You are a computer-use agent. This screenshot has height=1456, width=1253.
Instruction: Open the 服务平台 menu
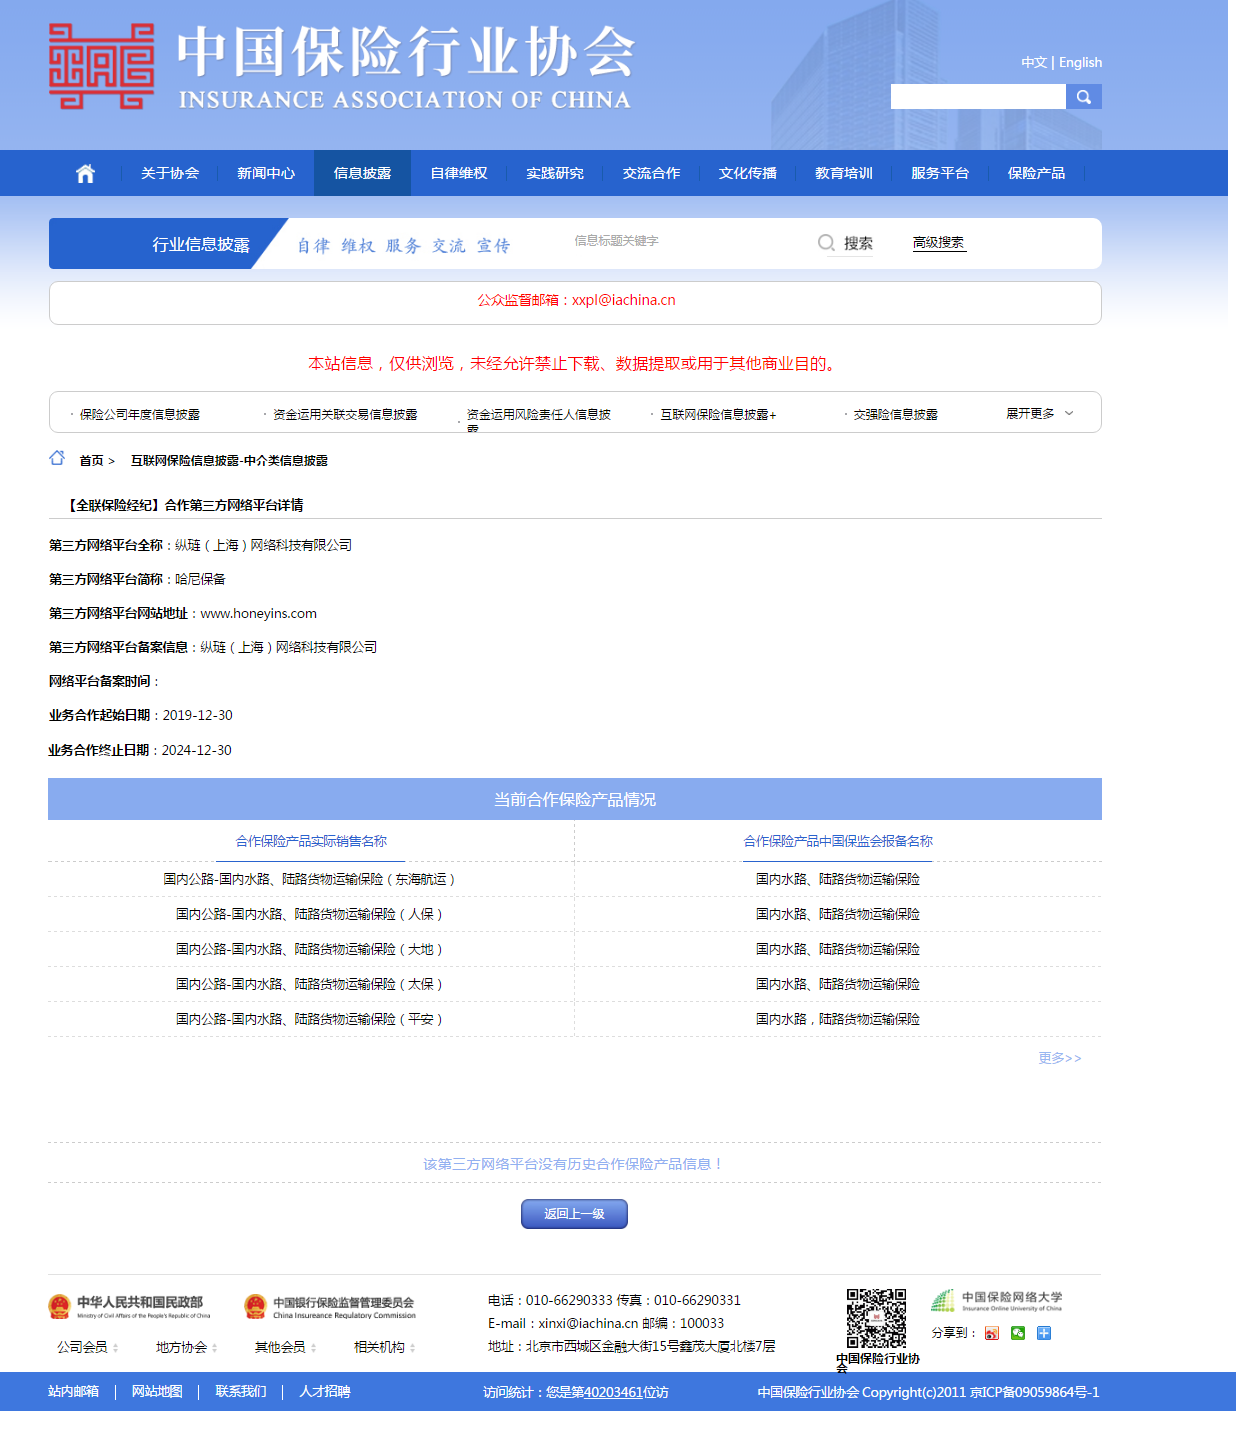click(940, 173)
